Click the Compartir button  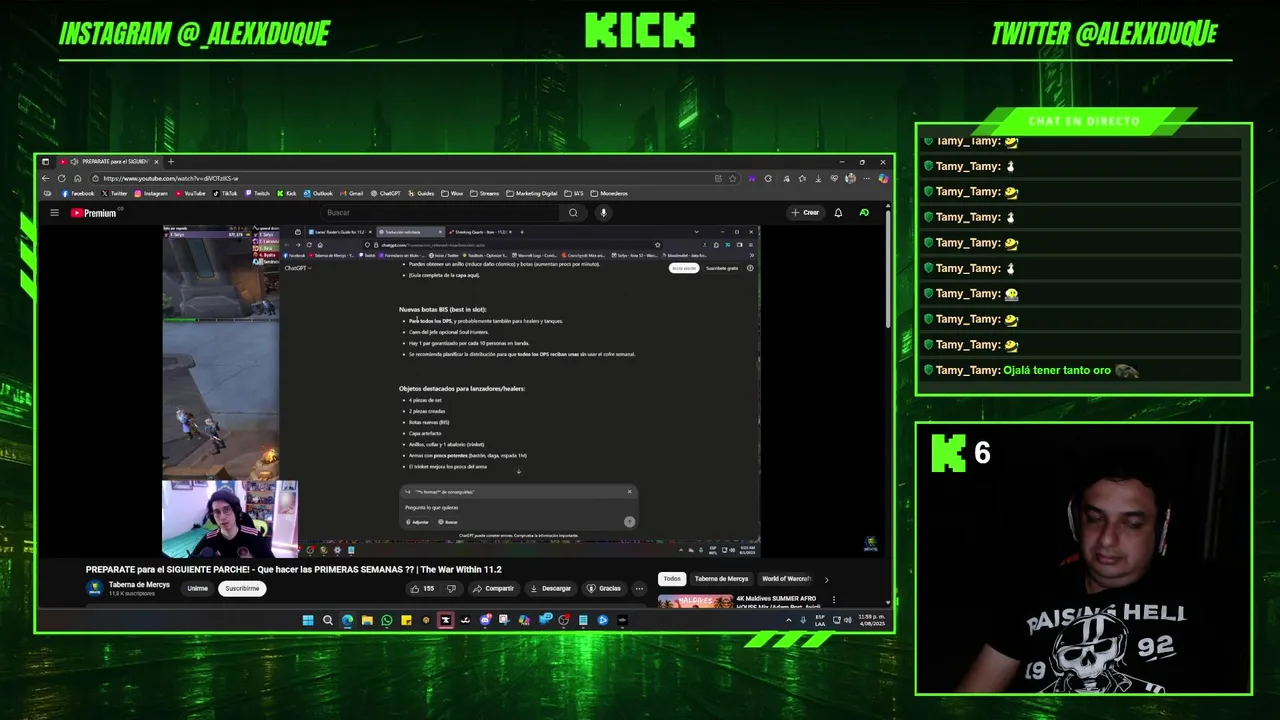pos(493,588)
